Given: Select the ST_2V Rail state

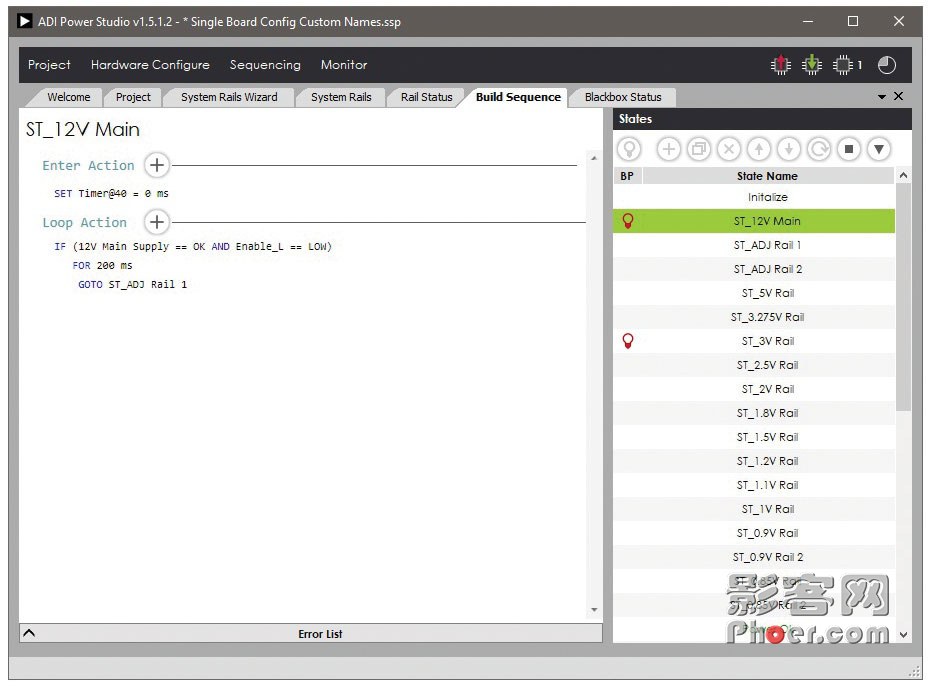Looking at the screenshot, I should click(x=768, y=389).
